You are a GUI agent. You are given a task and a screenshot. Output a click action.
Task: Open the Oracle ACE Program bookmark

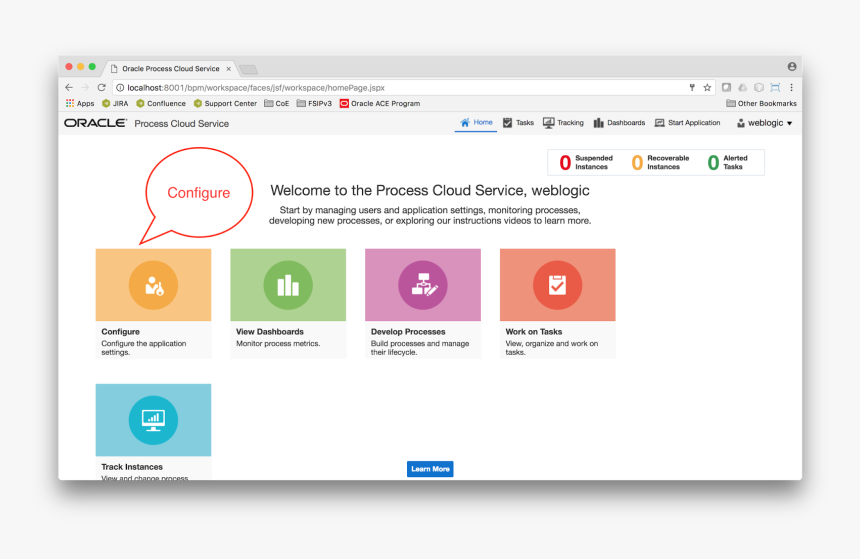(380, 103)
